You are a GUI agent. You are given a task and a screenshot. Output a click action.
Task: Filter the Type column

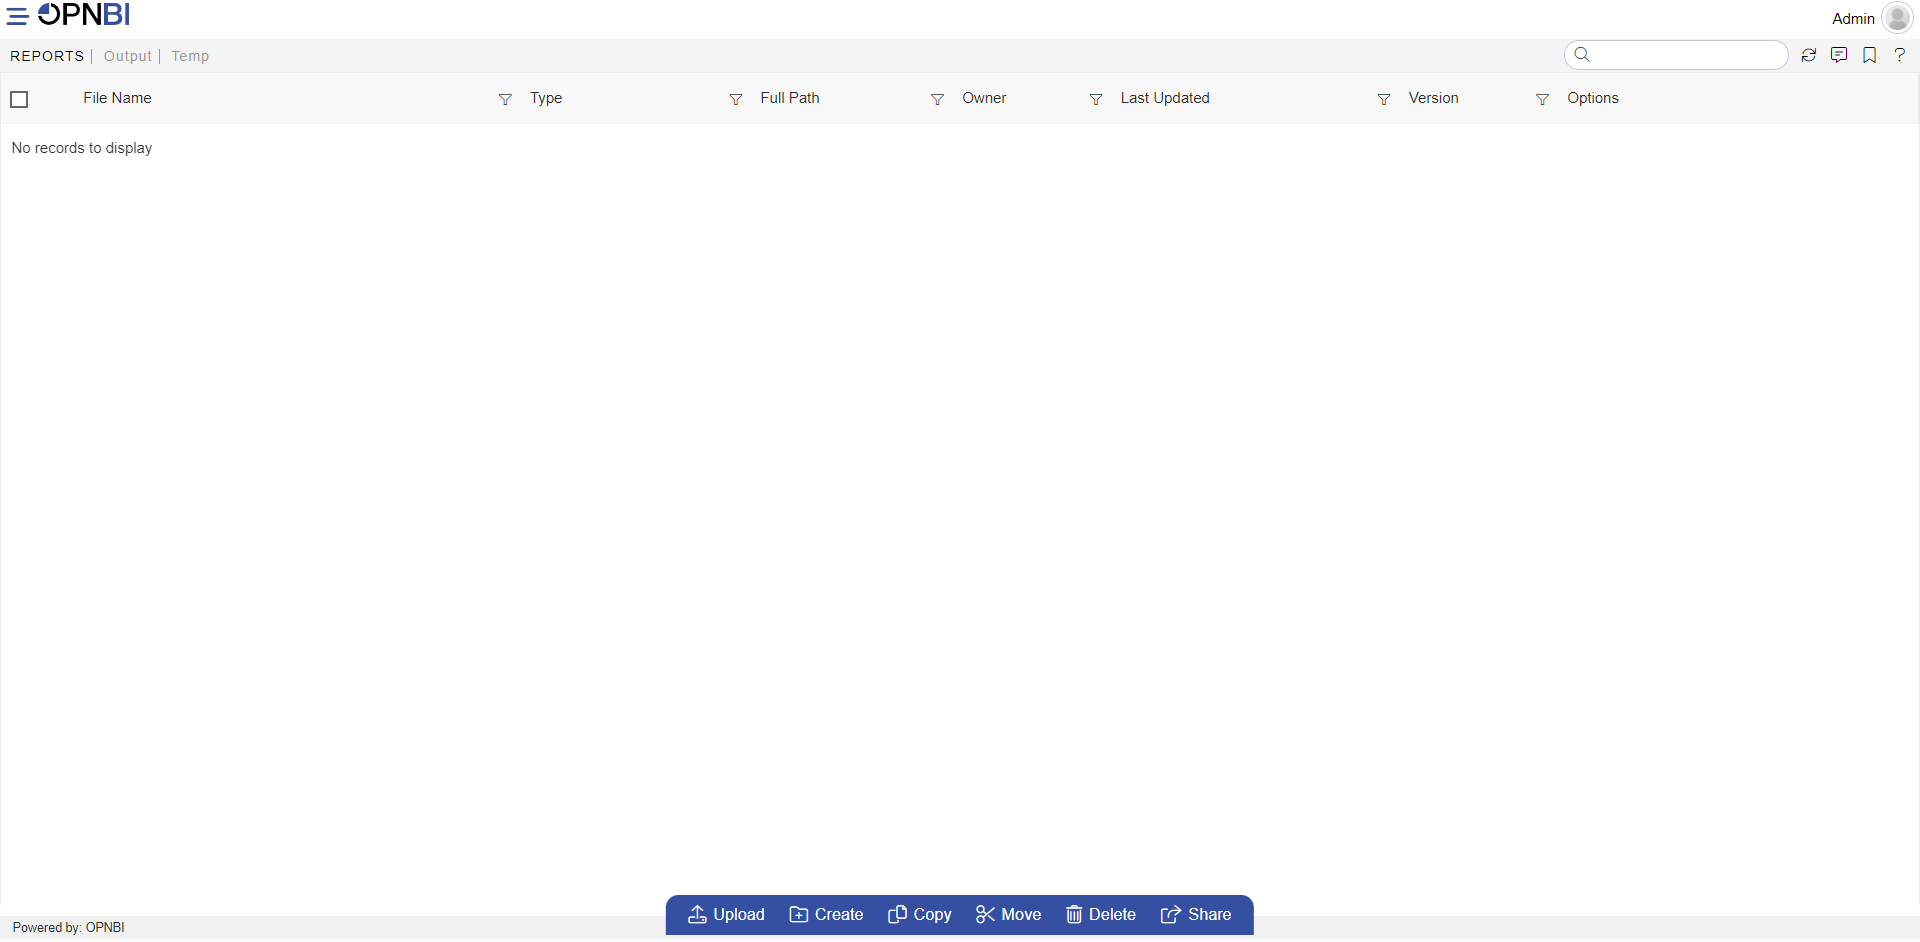[x=736, y=99]
